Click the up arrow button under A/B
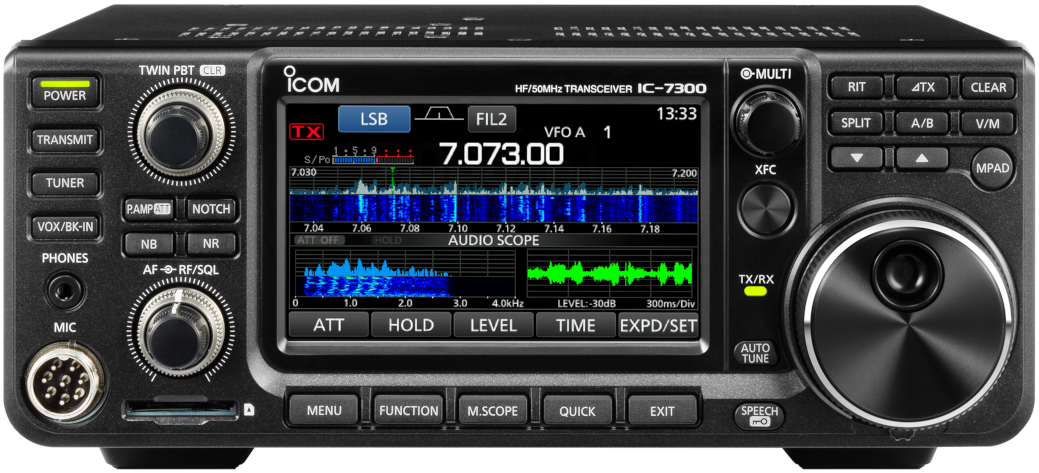 (x=922, y=159)
